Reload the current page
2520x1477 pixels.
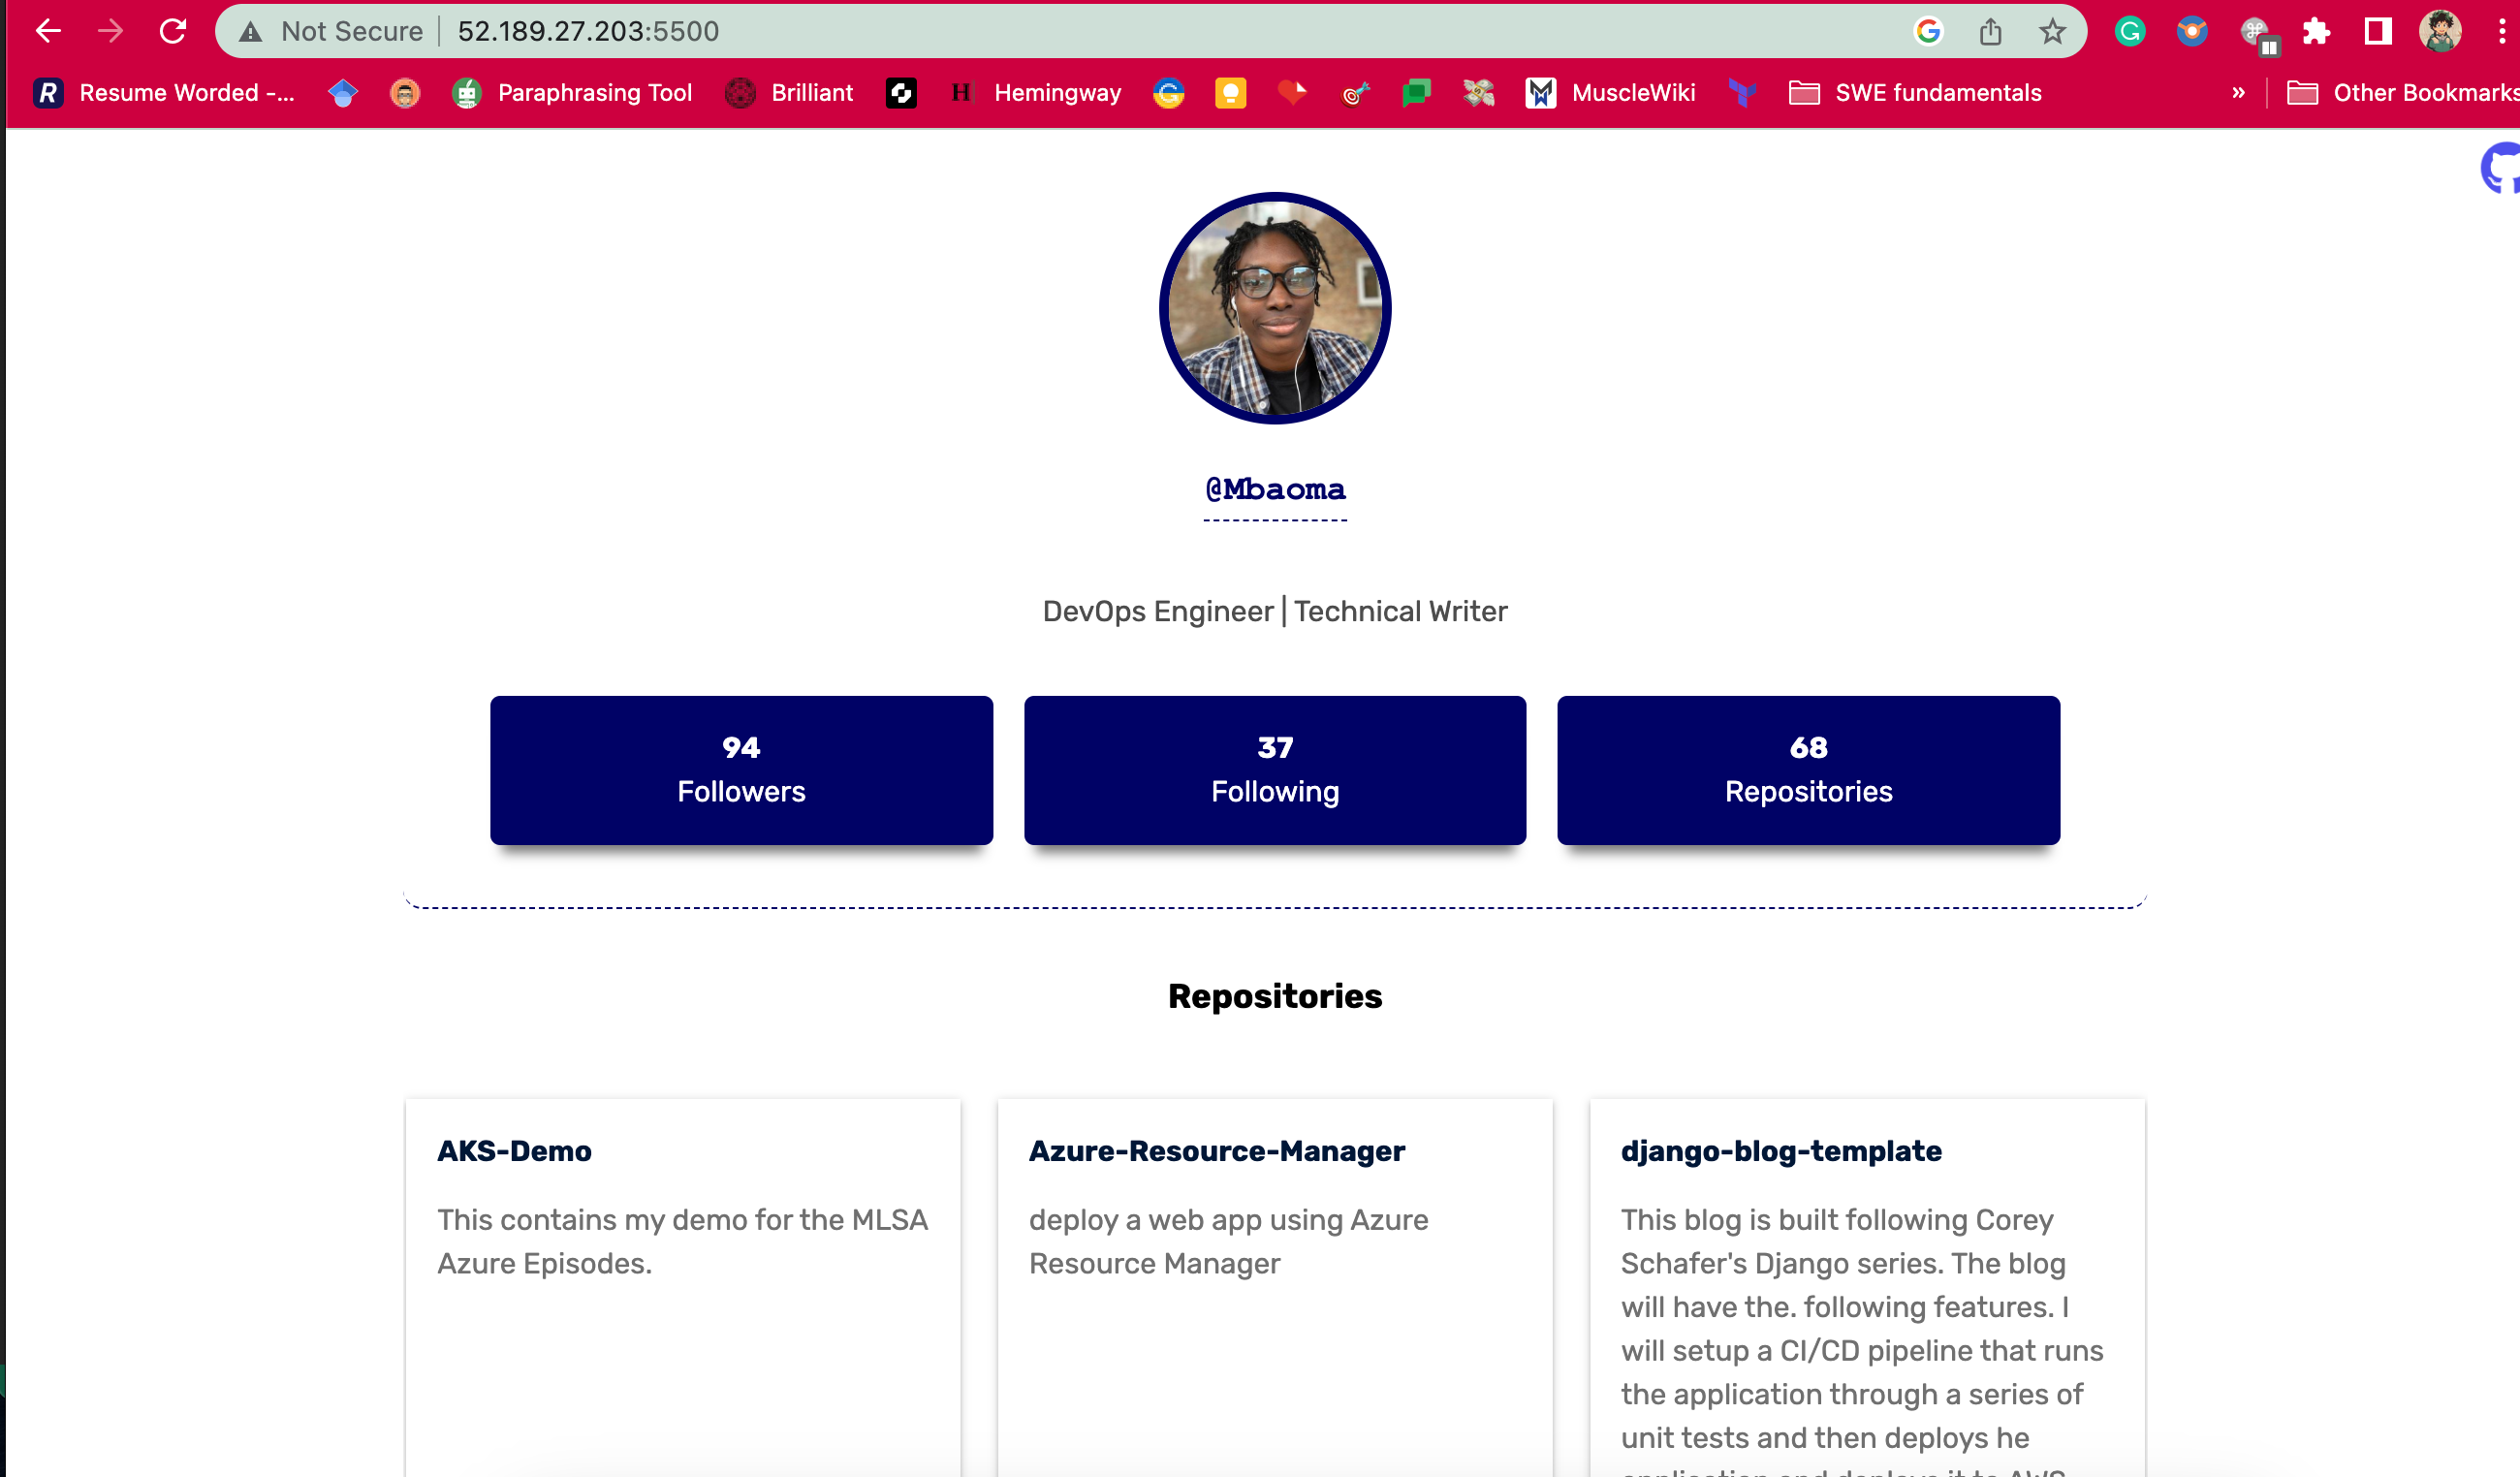pos(172,31)
